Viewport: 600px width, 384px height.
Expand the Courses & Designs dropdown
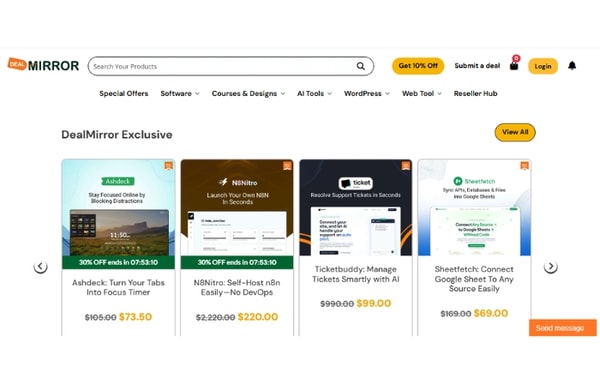248,94
